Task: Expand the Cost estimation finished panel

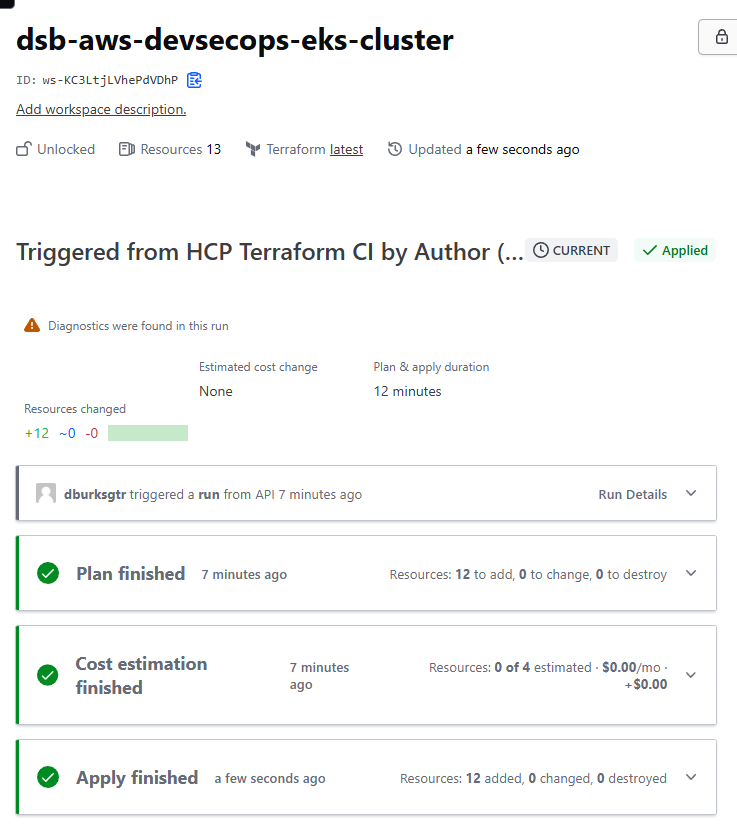Action: tap(691, 675)
